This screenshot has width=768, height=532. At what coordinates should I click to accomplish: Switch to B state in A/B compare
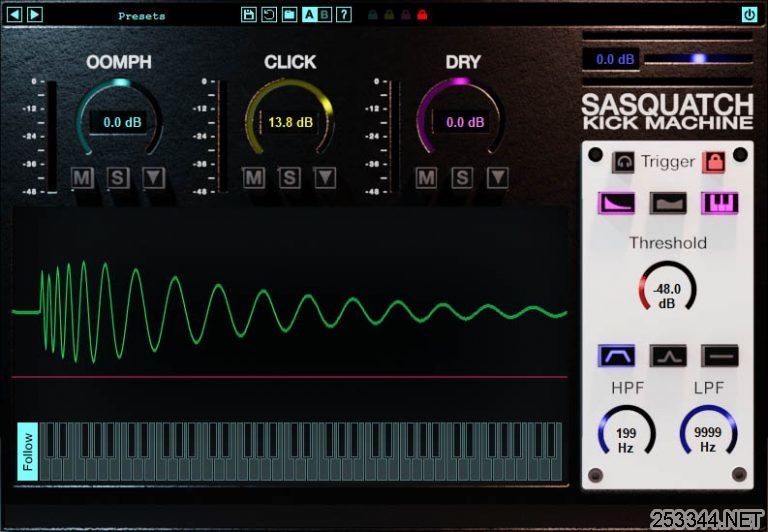(x=324, y=15)
